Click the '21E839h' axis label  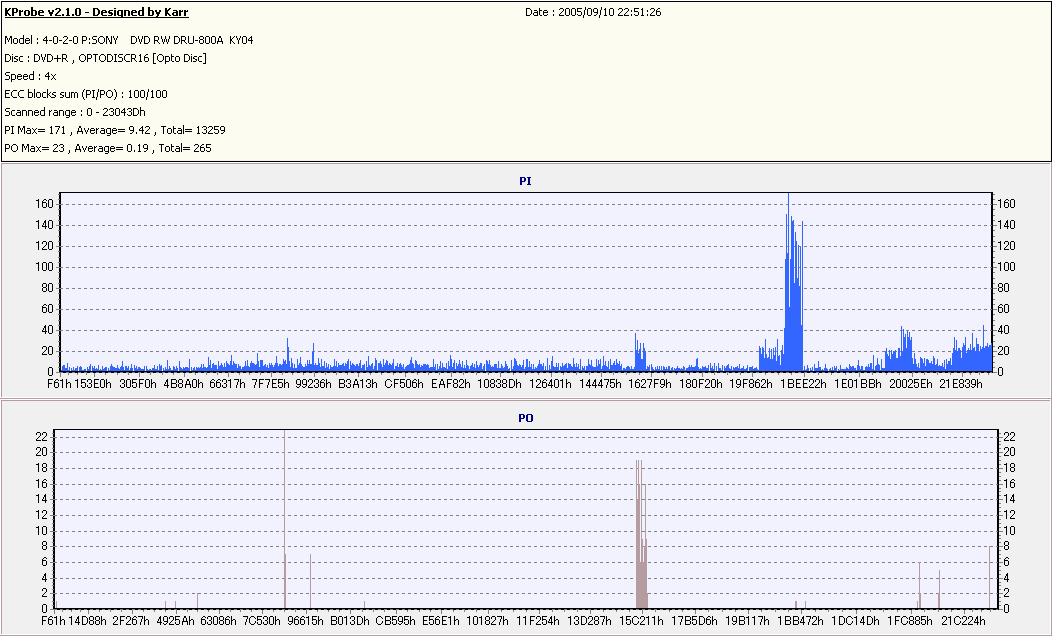click(961, 384)
